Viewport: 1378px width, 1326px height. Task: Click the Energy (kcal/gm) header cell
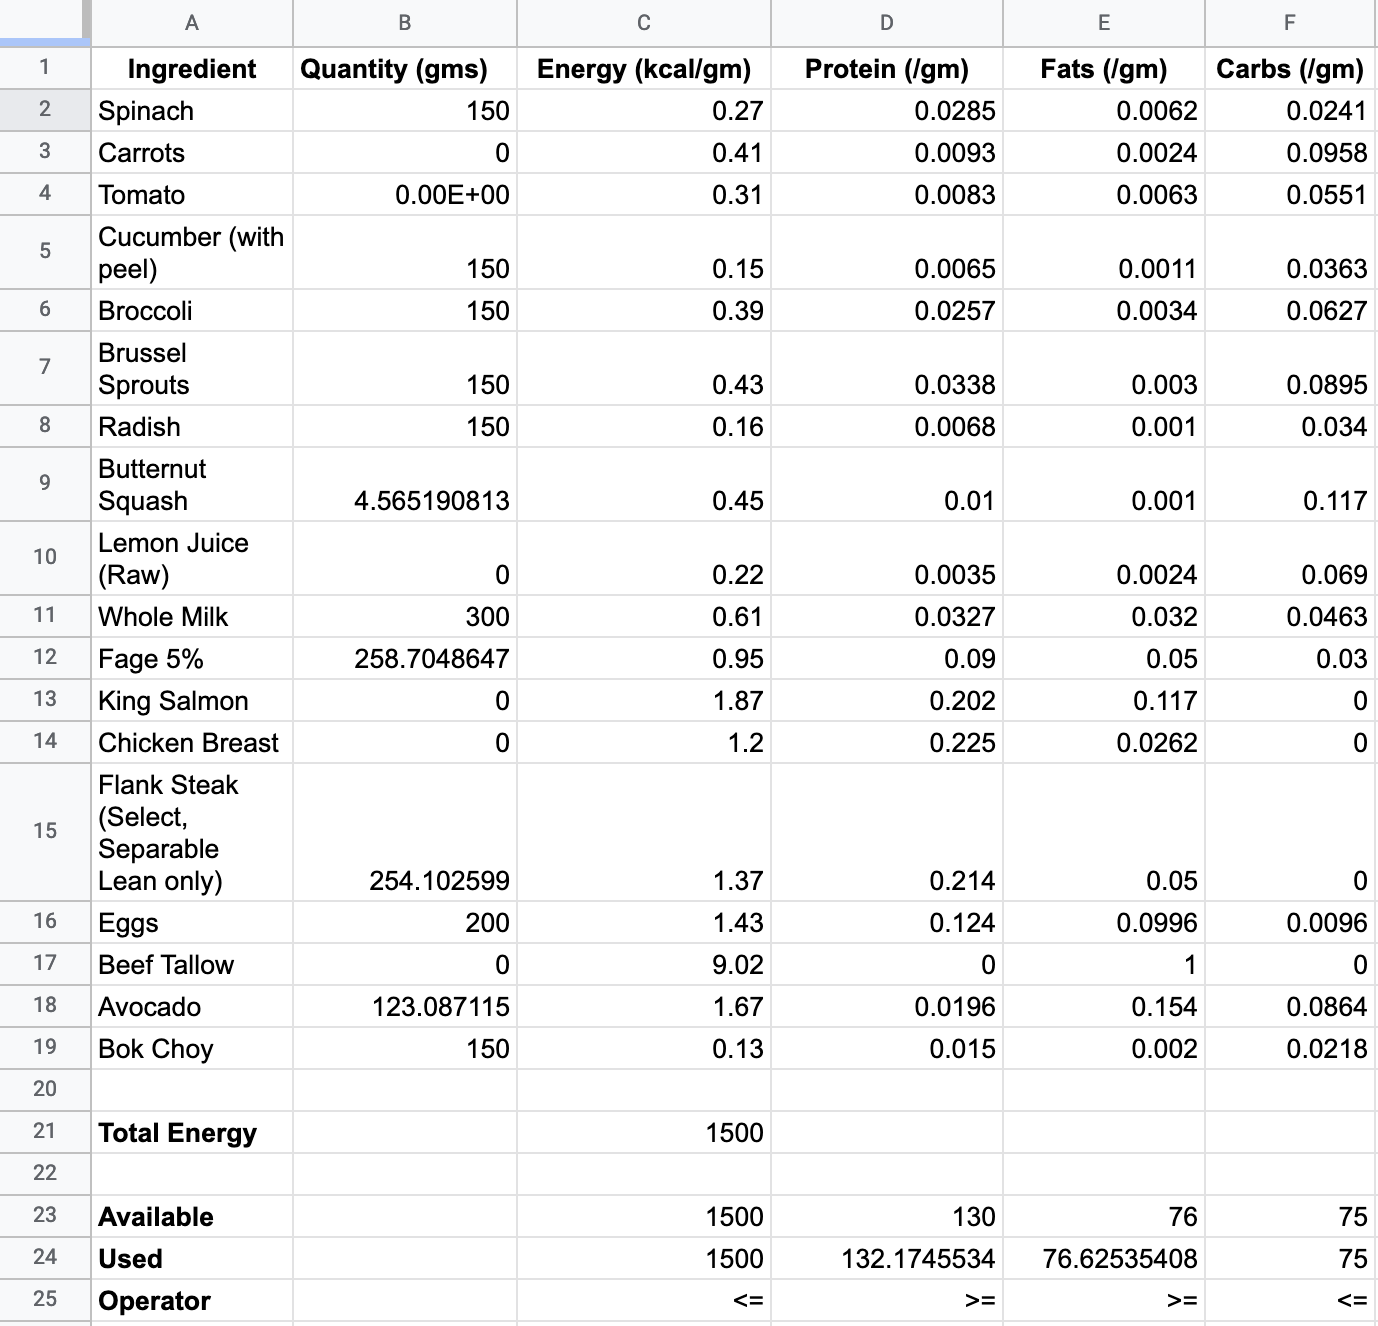(x=644, y=68)
